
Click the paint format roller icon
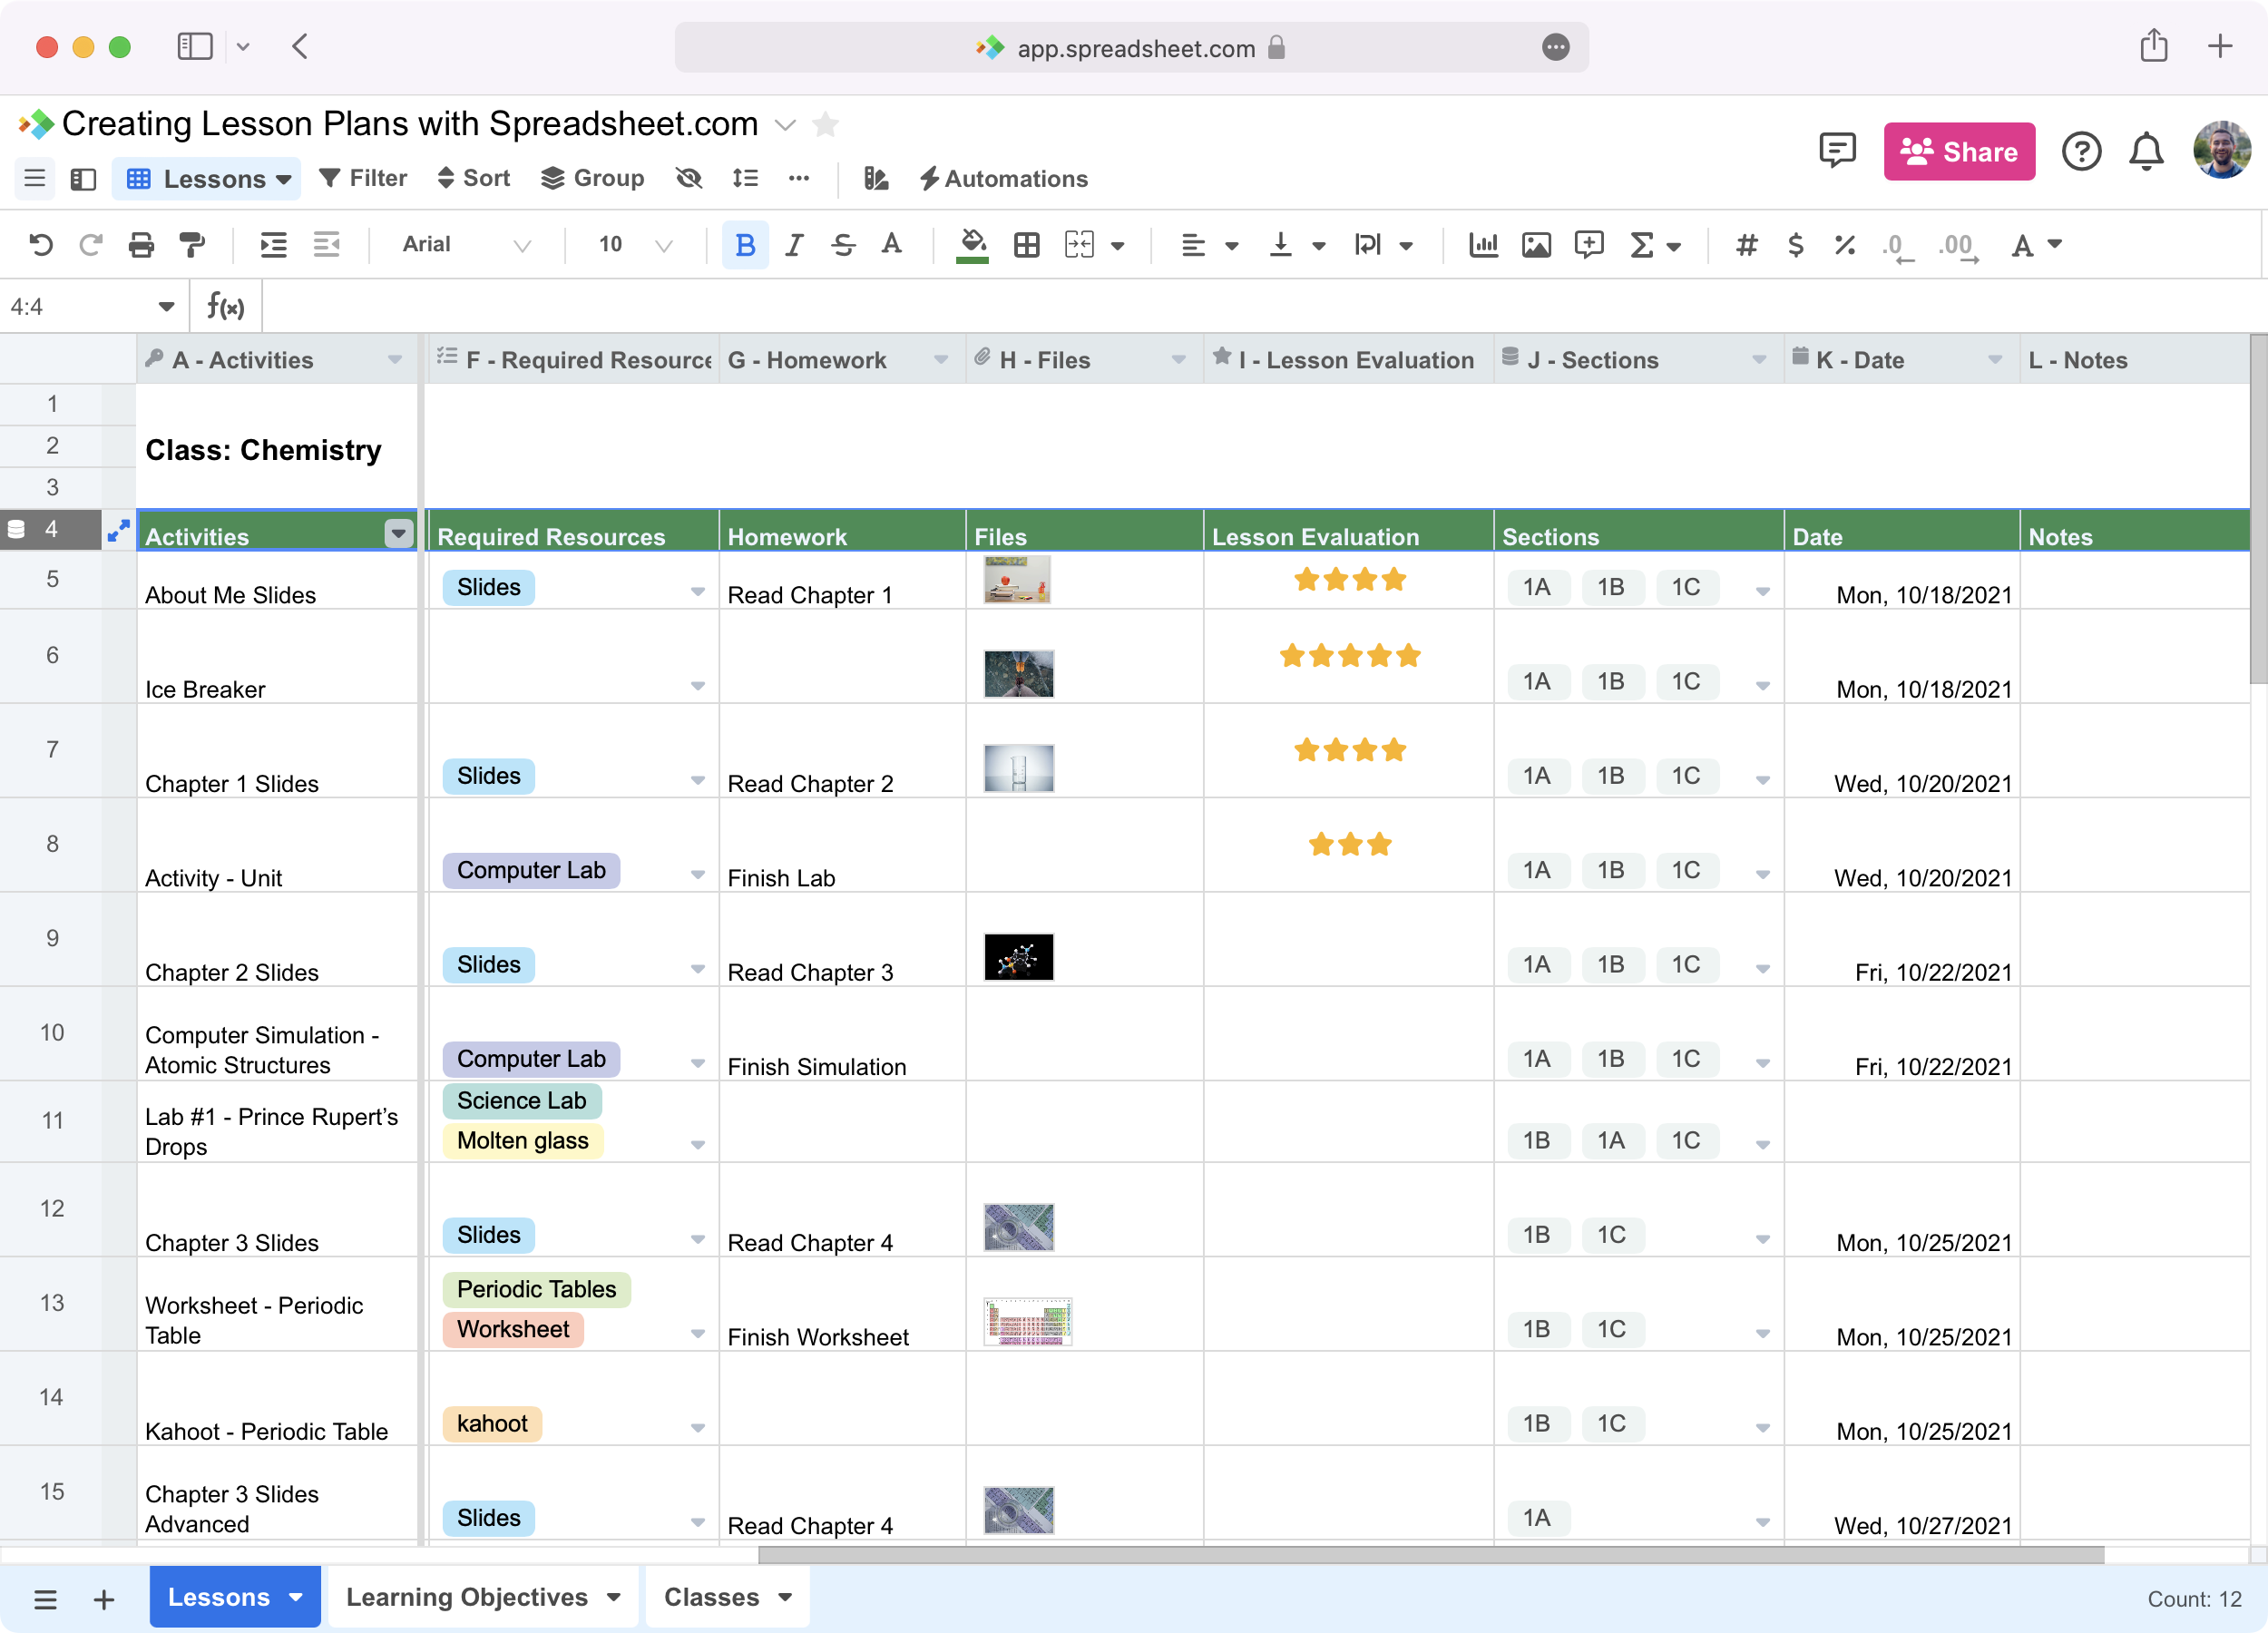191,245
